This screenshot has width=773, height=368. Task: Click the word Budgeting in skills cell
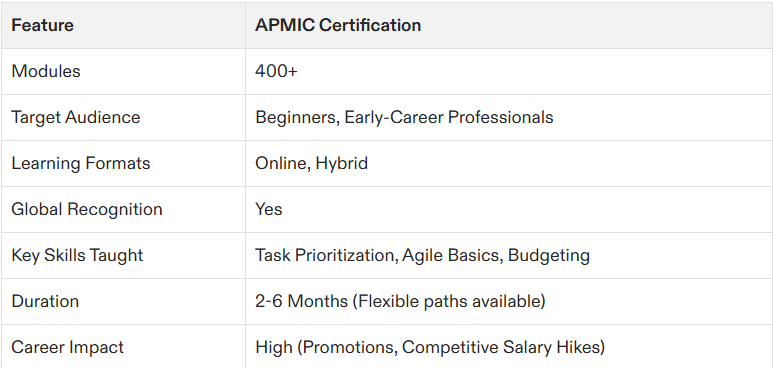(x=549, y=255)
